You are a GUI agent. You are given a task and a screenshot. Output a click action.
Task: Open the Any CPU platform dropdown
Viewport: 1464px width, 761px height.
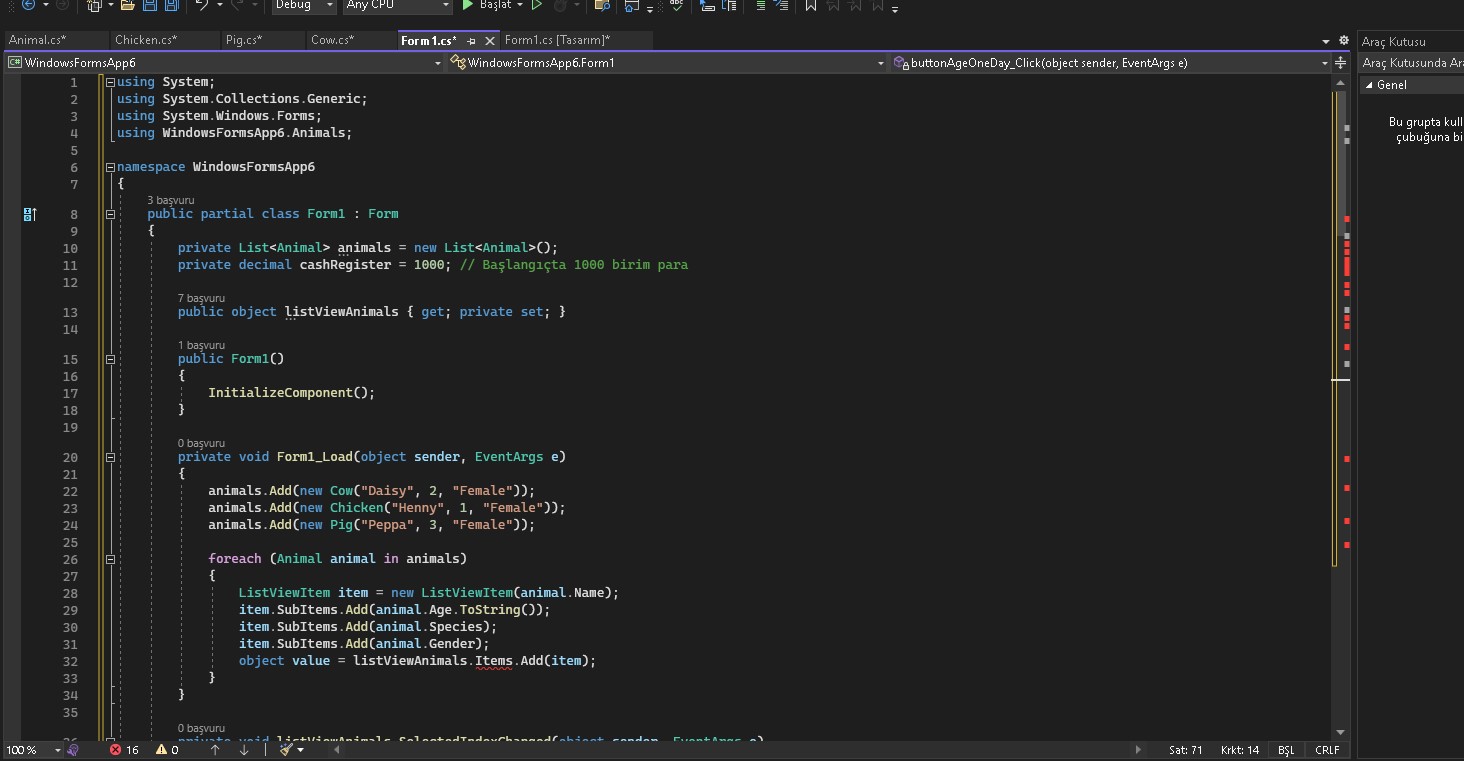click(397, 5)
